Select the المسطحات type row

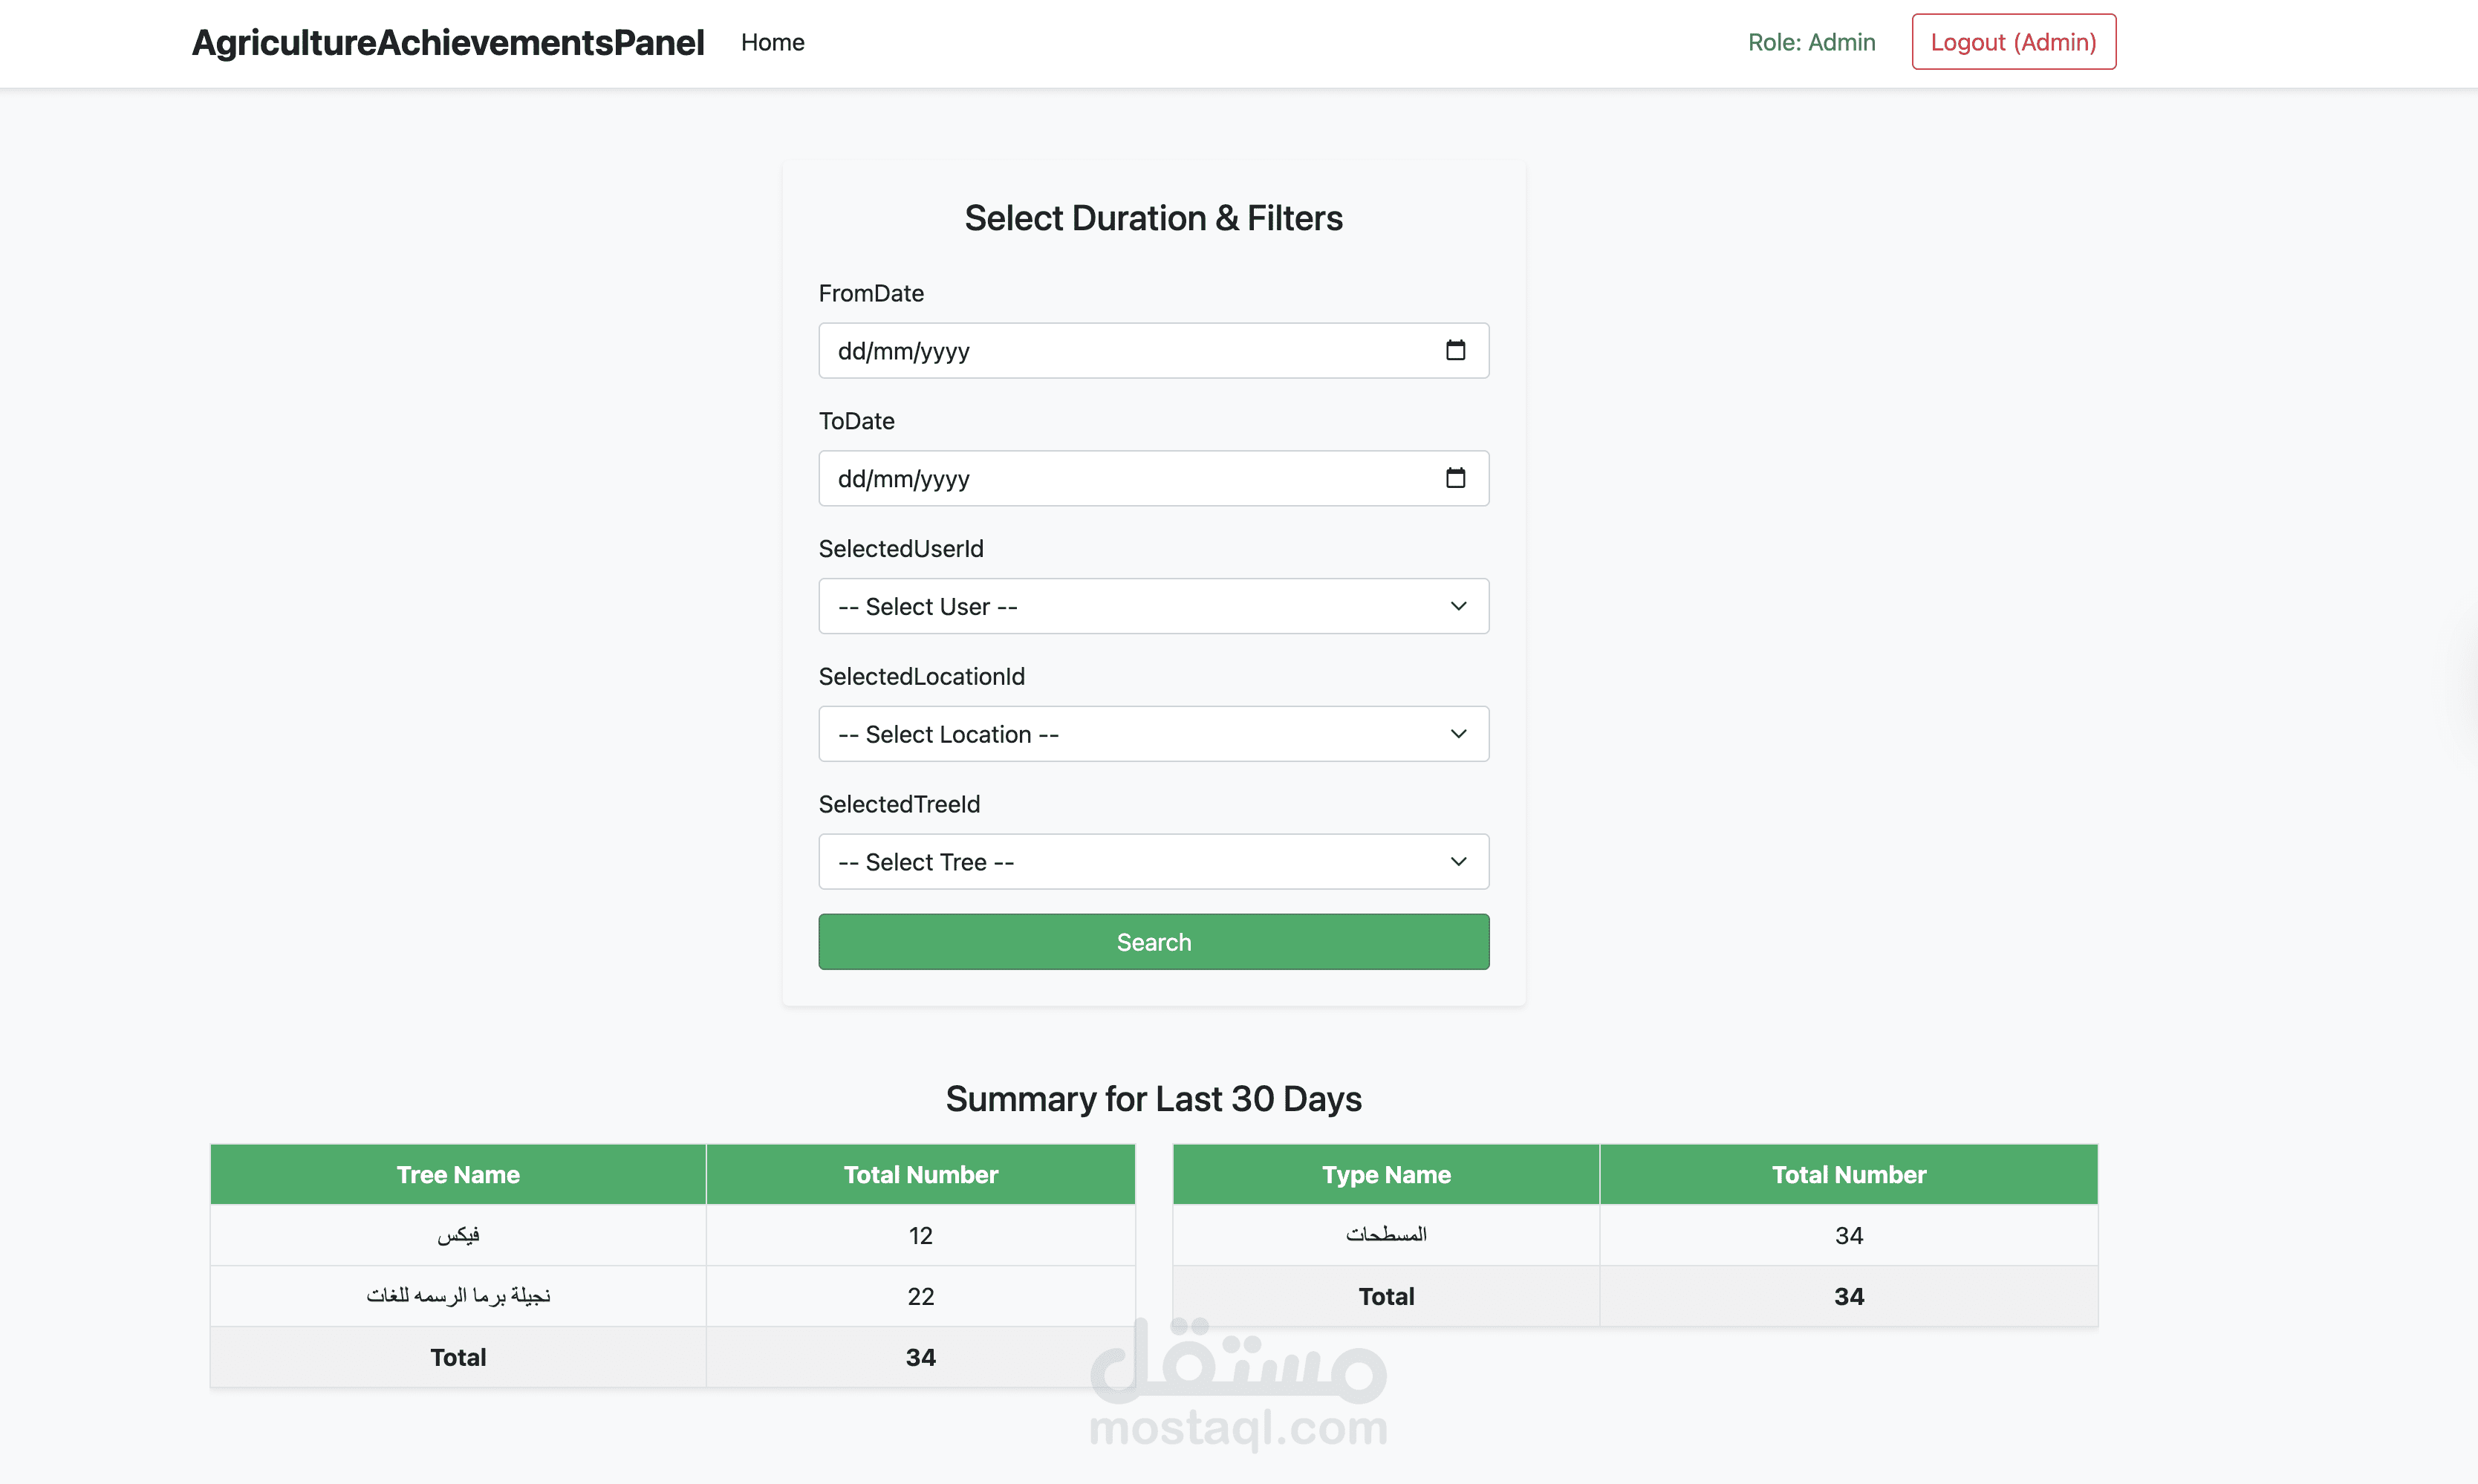(x=1386, y=1236)
